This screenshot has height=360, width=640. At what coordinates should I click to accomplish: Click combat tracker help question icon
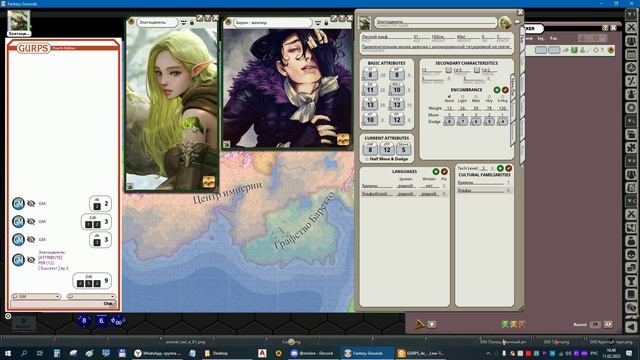(x=605, y=28)
